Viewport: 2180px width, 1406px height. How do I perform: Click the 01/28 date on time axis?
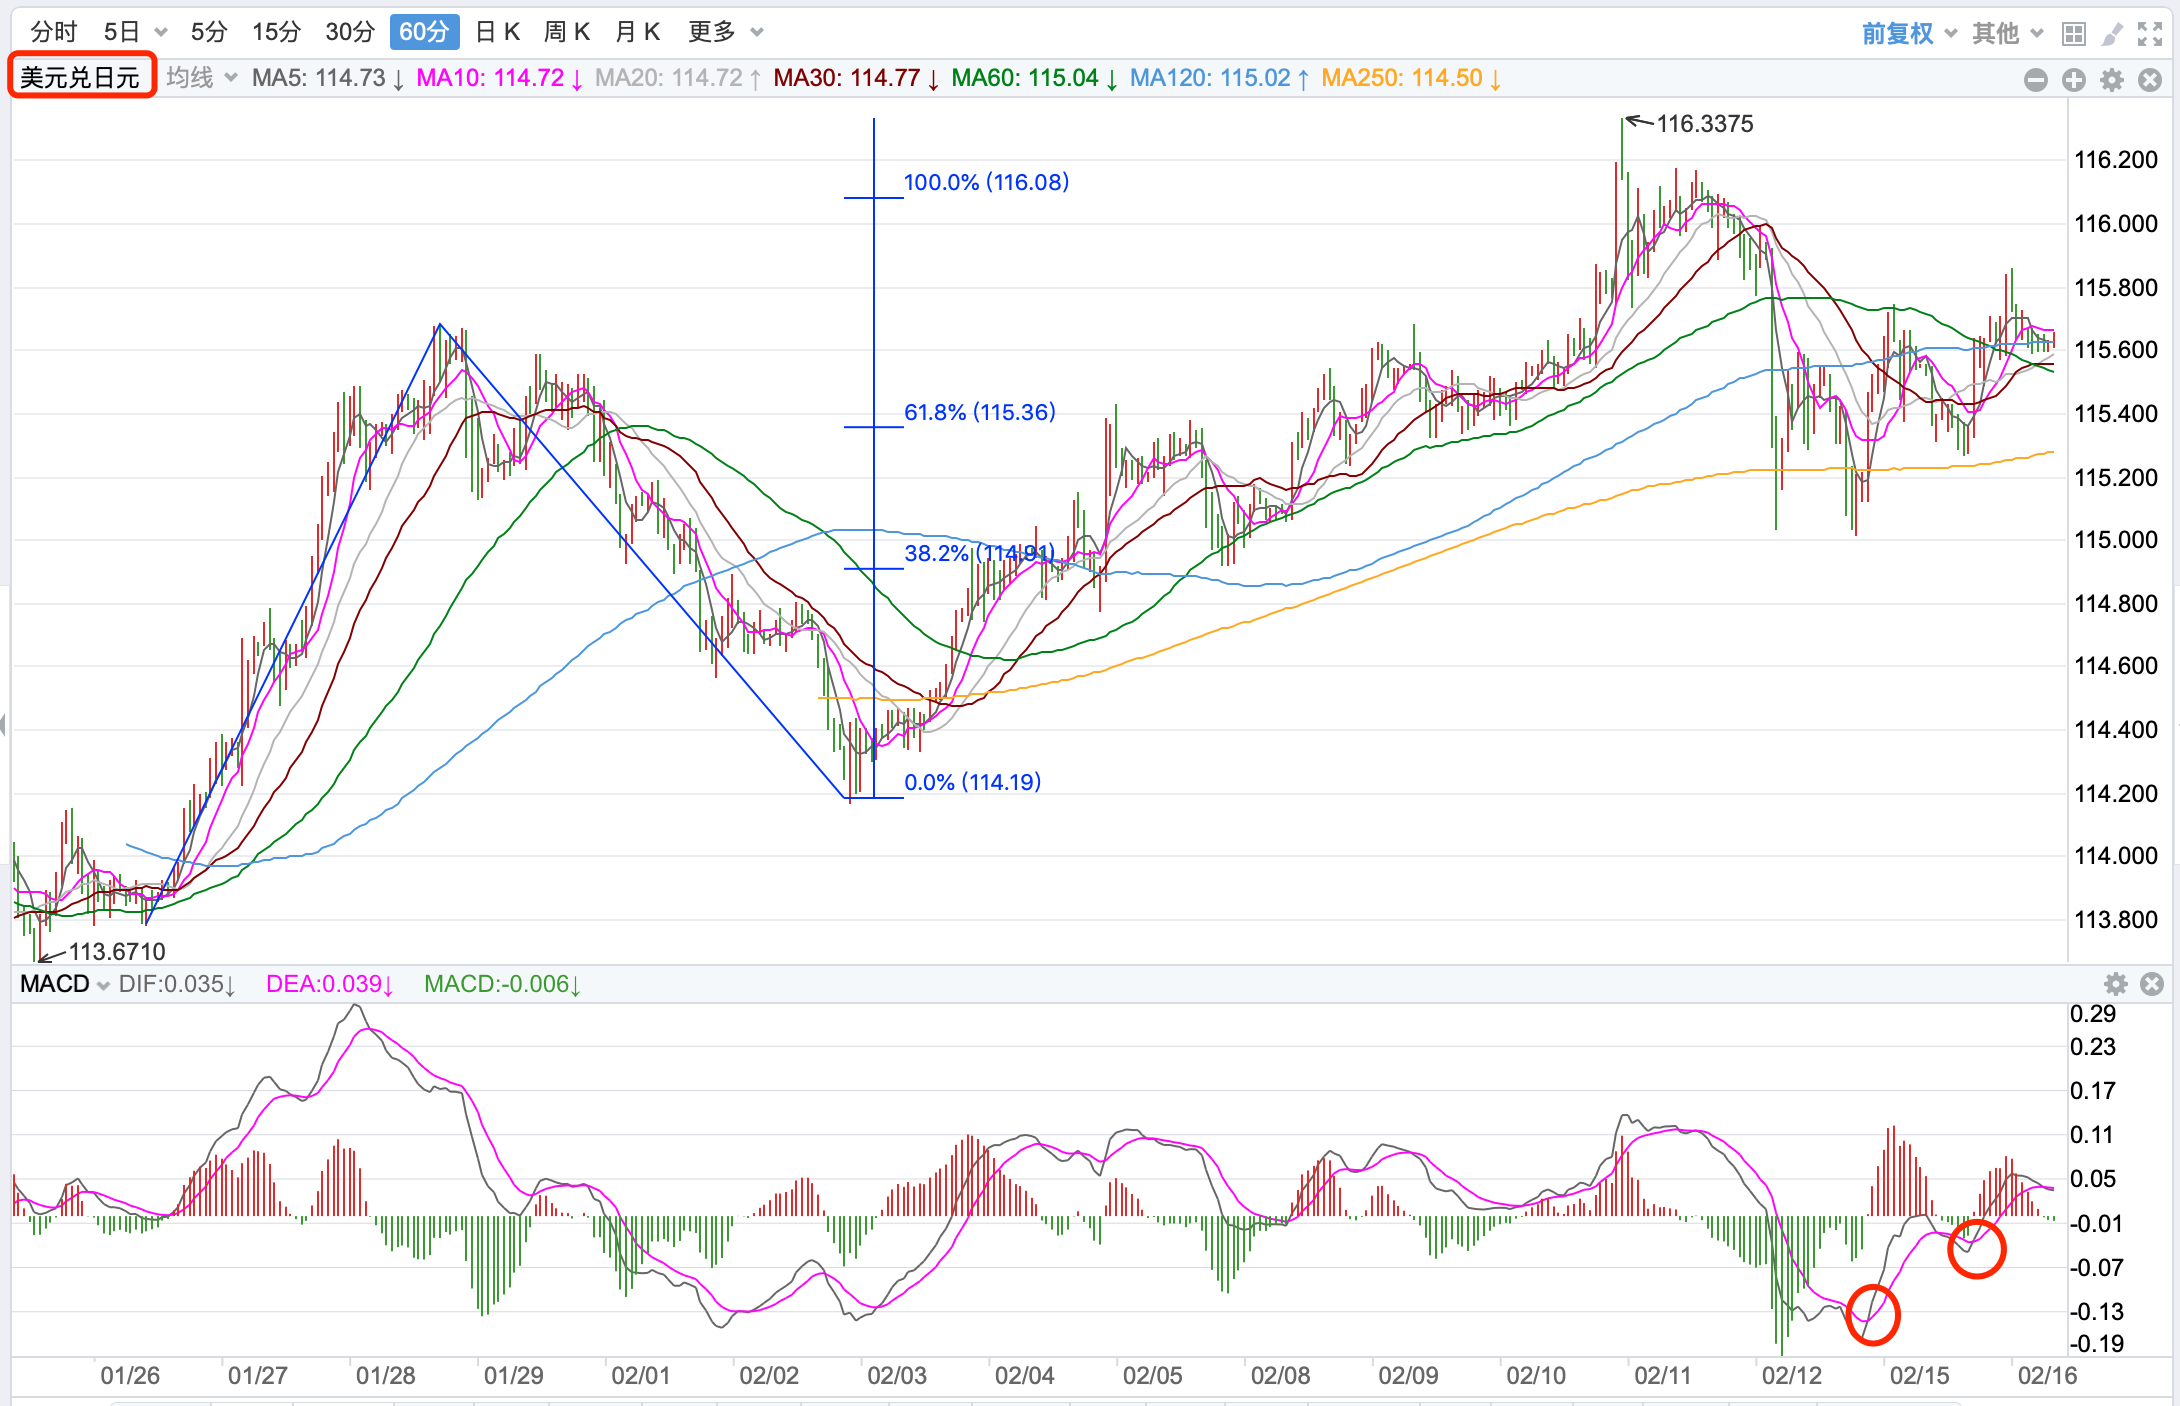(386, 1376)
